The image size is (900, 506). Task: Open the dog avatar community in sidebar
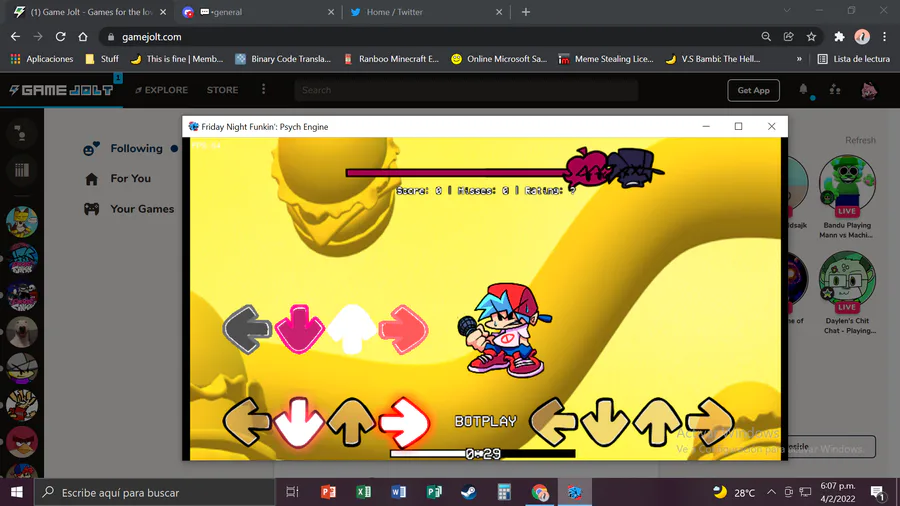(x=22, y=332)
